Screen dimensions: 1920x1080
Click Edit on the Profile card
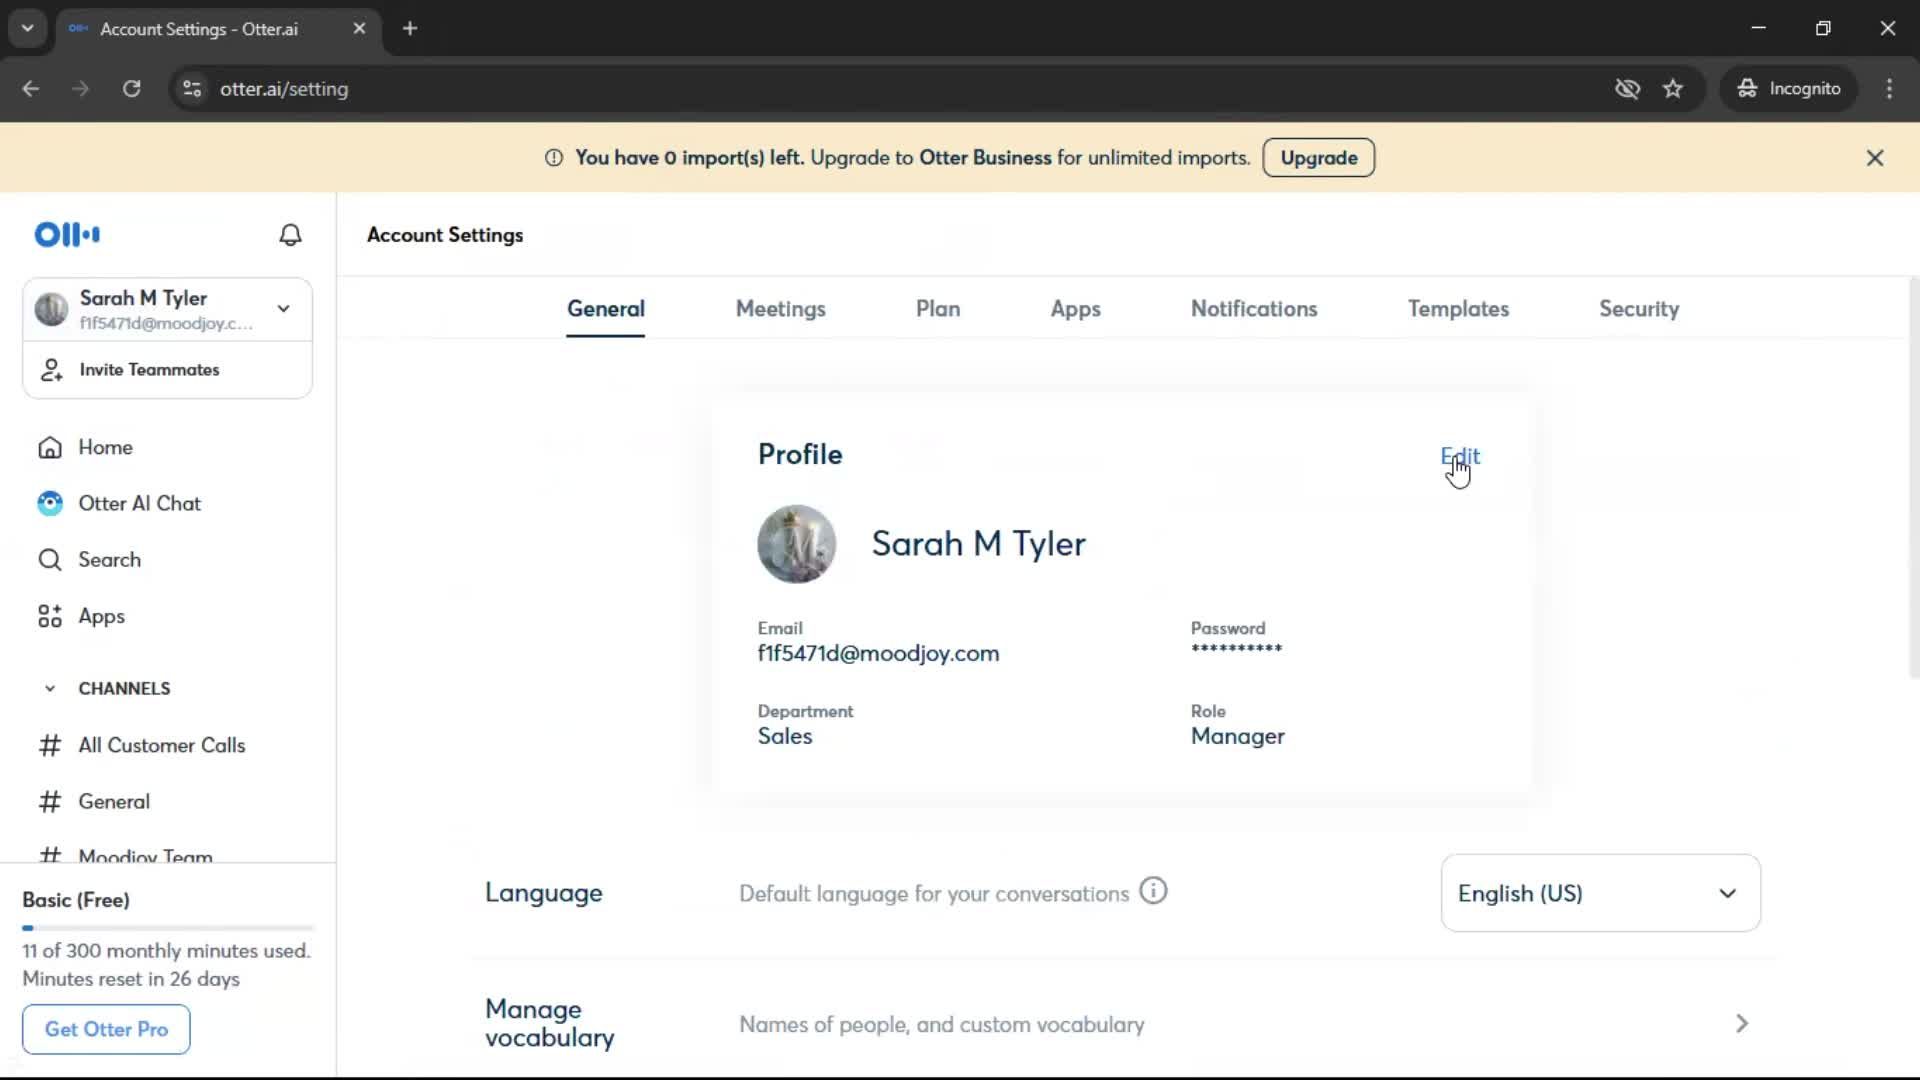pos(1460,456)
